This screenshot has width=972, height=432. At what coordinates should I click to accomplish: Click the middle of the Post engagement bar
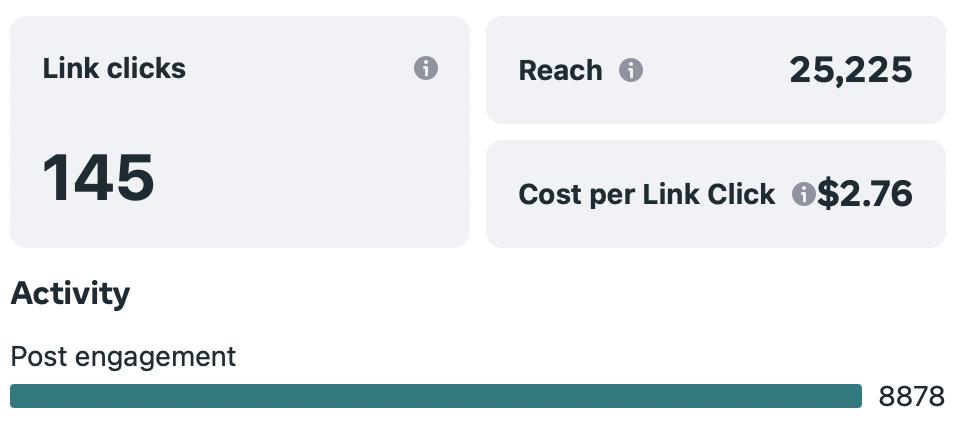pos(436,396)
